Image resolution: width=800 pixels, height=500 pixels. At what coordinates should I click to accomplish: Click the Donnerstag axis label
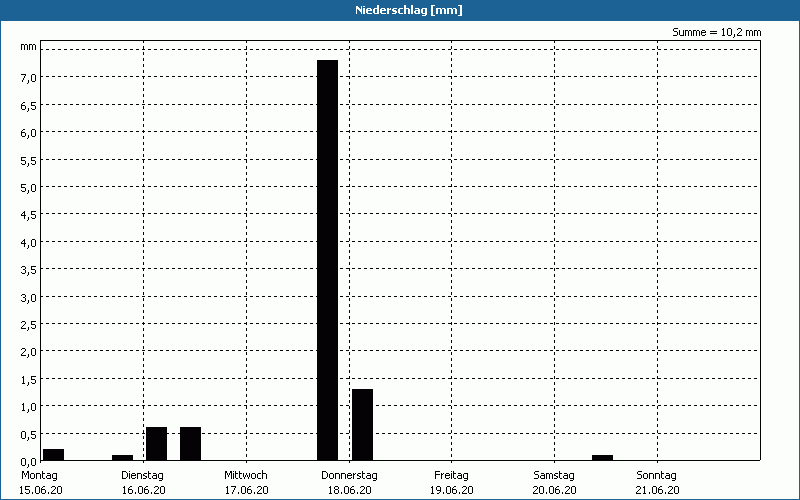349,476
